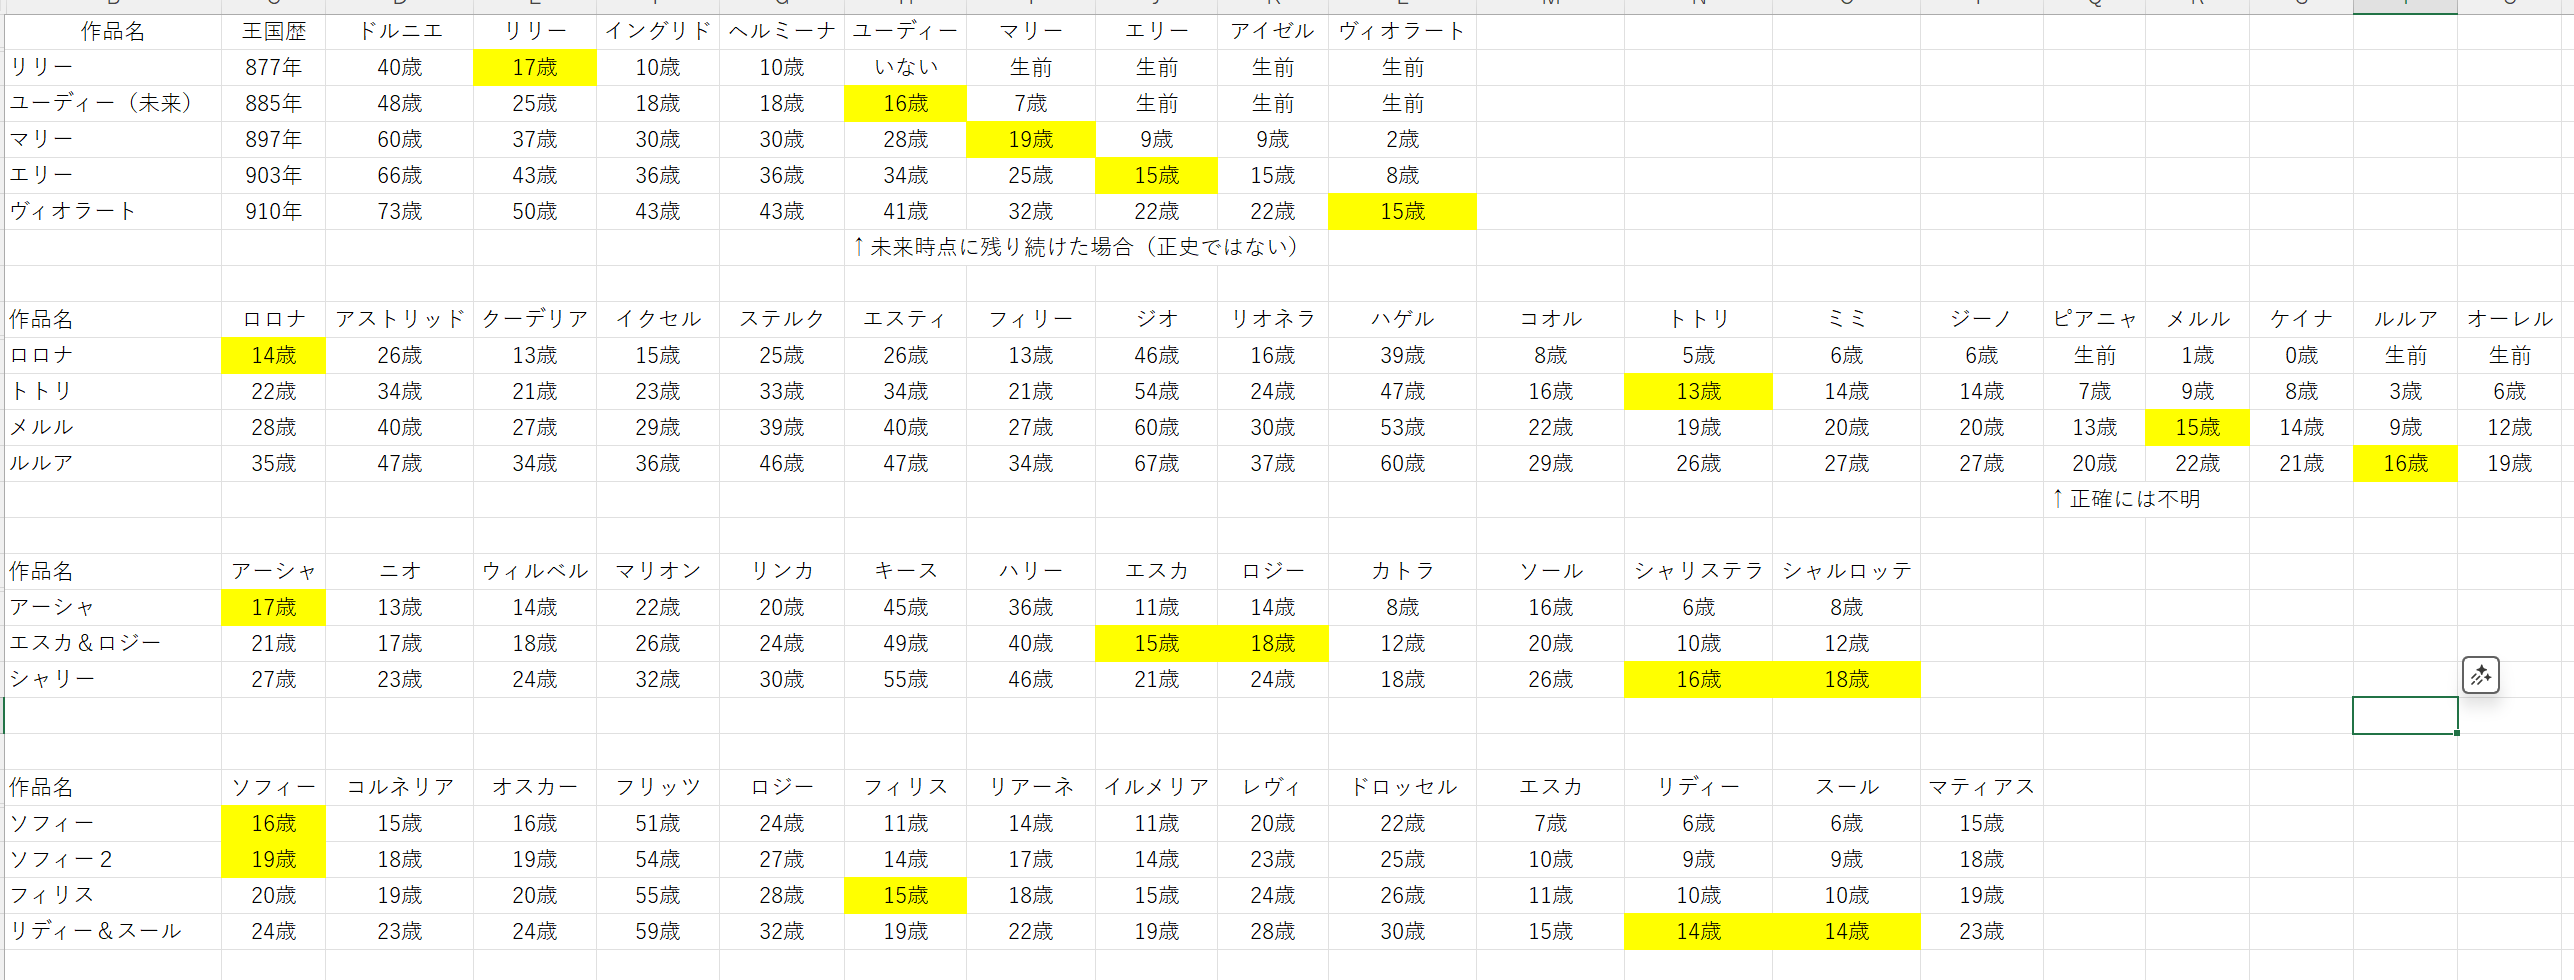This screenshot has width=2574, height=980.
Task: Select the ユーディー（未来） row label
Action: pos(100,103)
